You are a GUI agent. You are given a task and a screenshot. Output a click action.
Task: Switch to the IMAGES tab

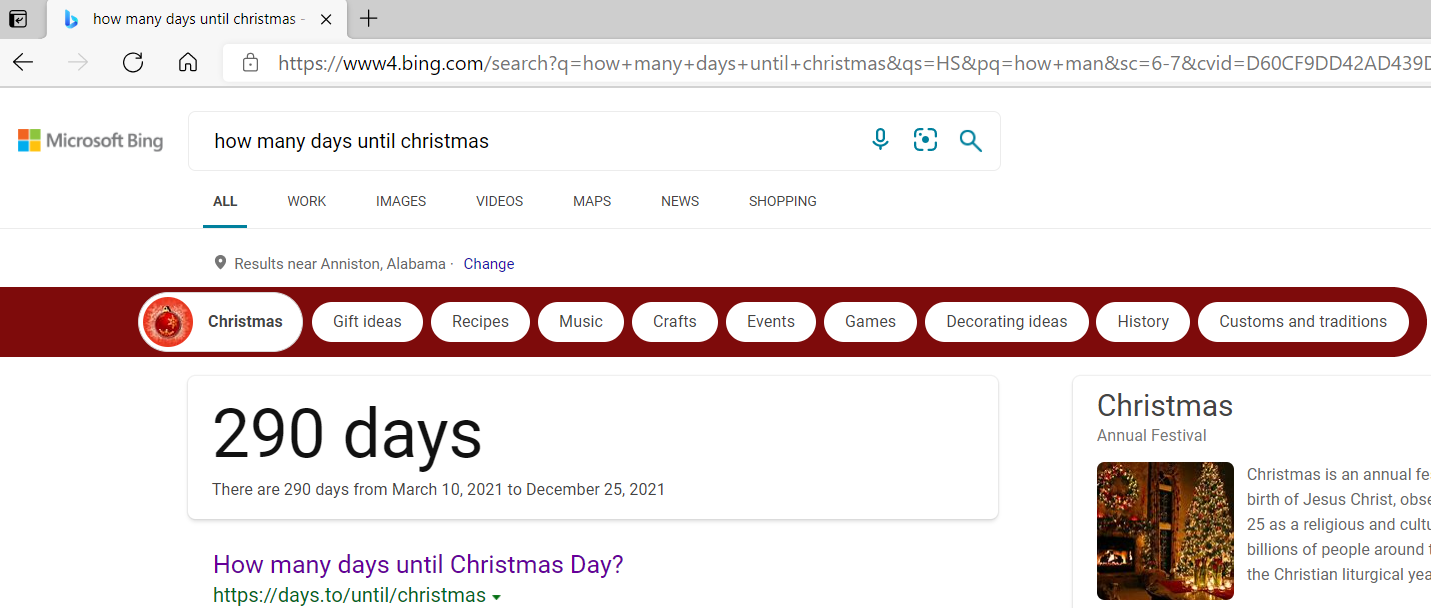(401, 201)
